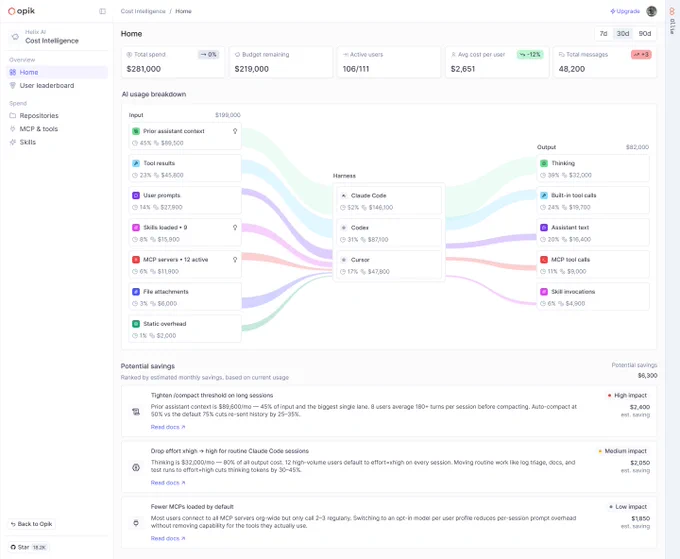Screen dimensions: 680x559
Task: Click the Tool results wrench icon
Action: coord(136,163)
